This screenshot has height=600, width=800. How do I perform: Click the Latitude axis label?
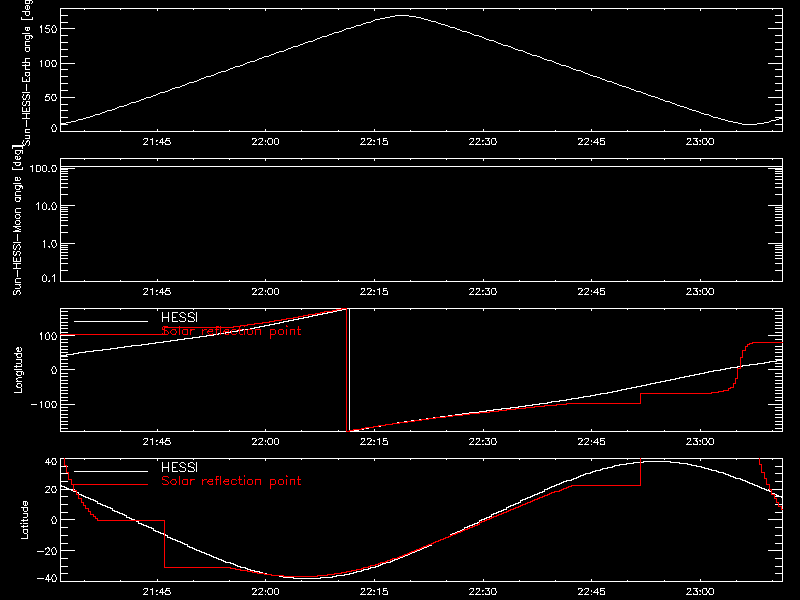[24, 520]
